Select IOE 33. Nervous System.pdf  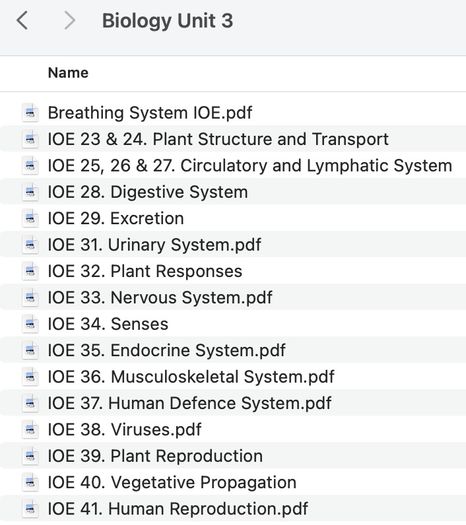tap(233, 297)
